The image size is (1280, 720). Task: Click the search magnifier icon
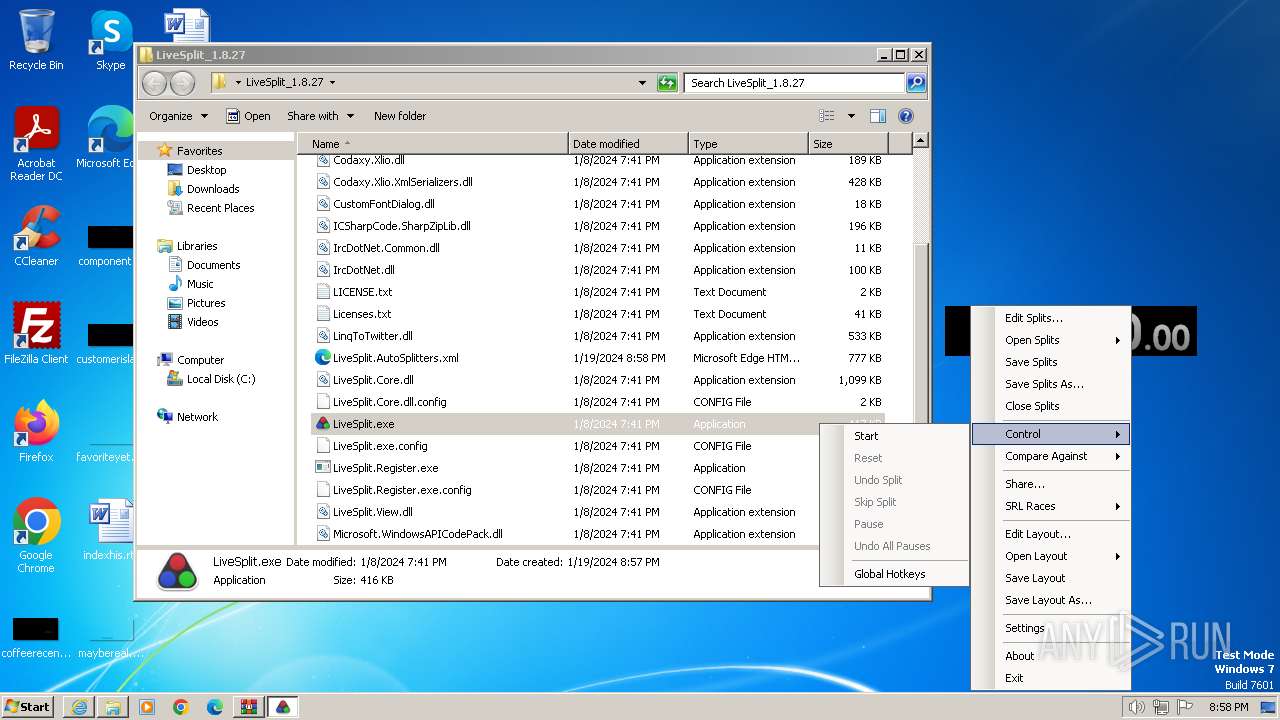click(x=916, y=83)
